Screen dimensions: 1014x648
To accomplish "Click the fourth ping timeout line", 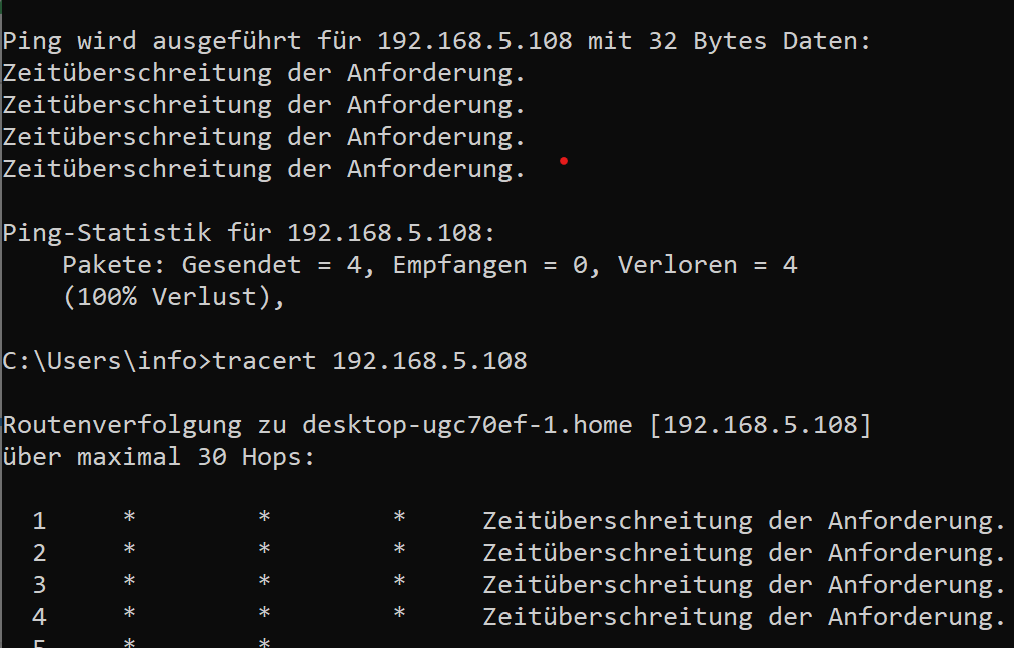I will point(264,169).
